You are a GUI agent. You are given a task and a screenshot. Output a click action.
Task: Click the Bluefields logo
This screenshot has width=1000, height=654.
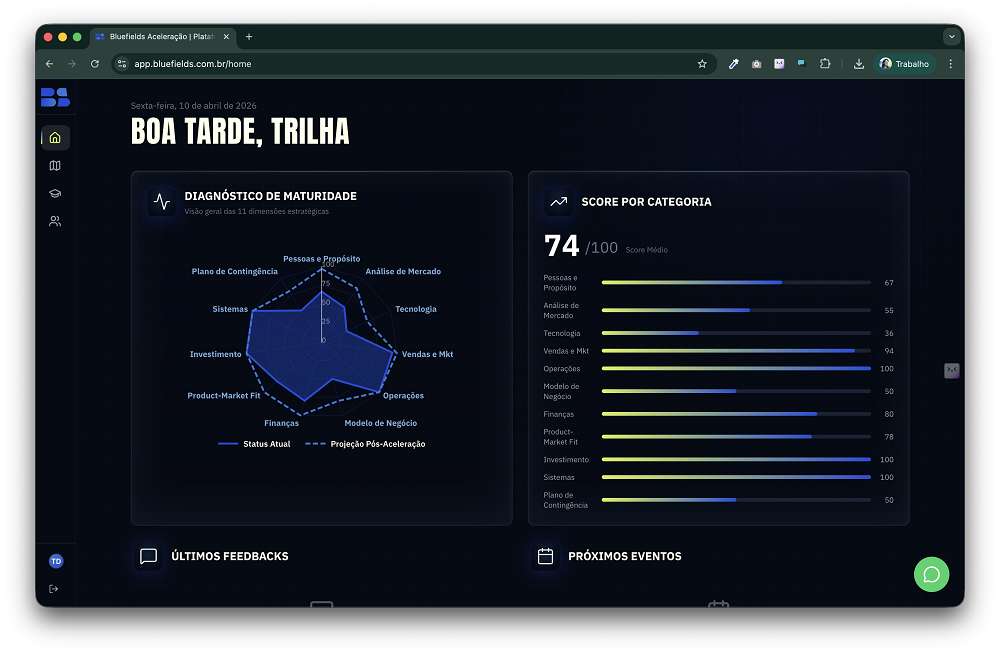pos(55,97)
